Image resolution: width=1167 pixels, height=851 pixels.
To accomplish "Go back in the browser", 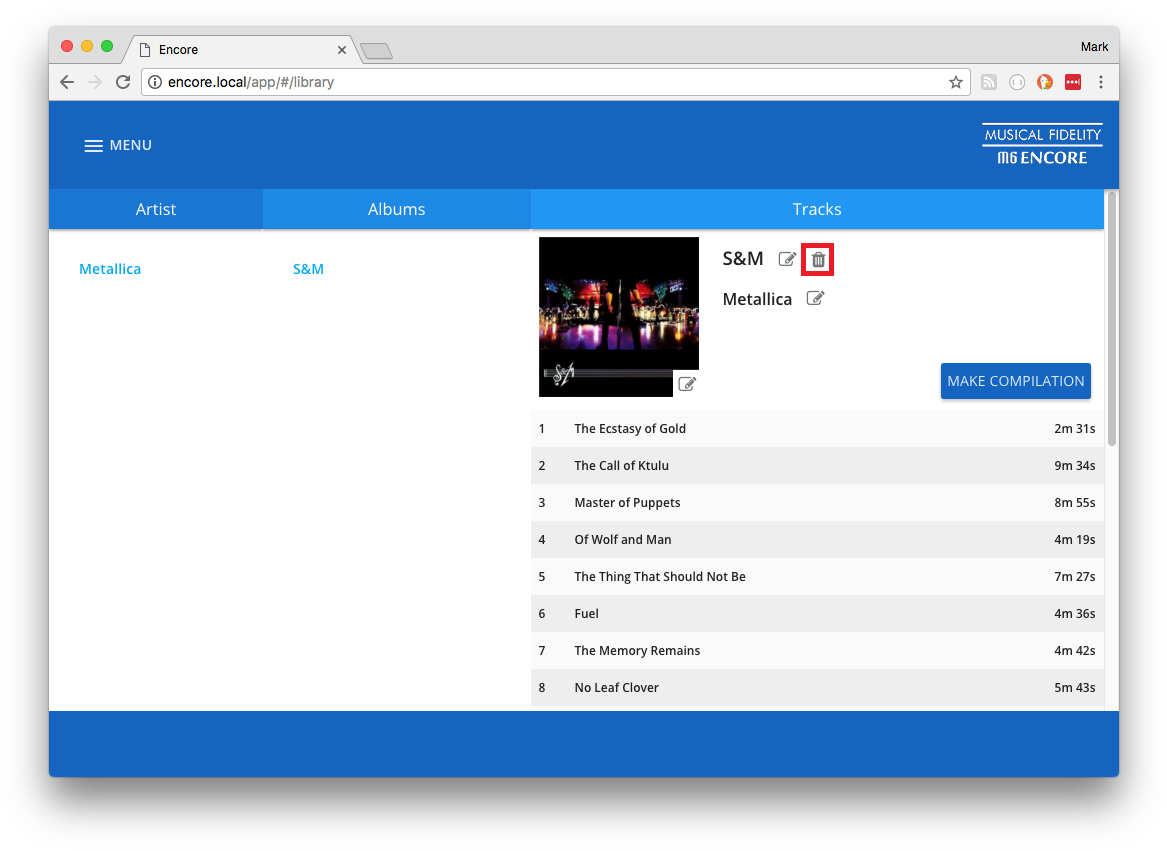I will click(x=67, y=82).
